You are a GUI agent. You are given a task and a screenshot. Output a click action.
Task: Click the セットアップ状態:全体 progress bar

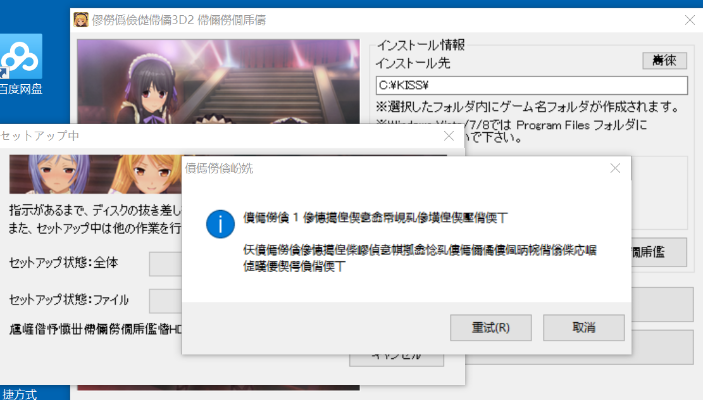pos(165,263)
